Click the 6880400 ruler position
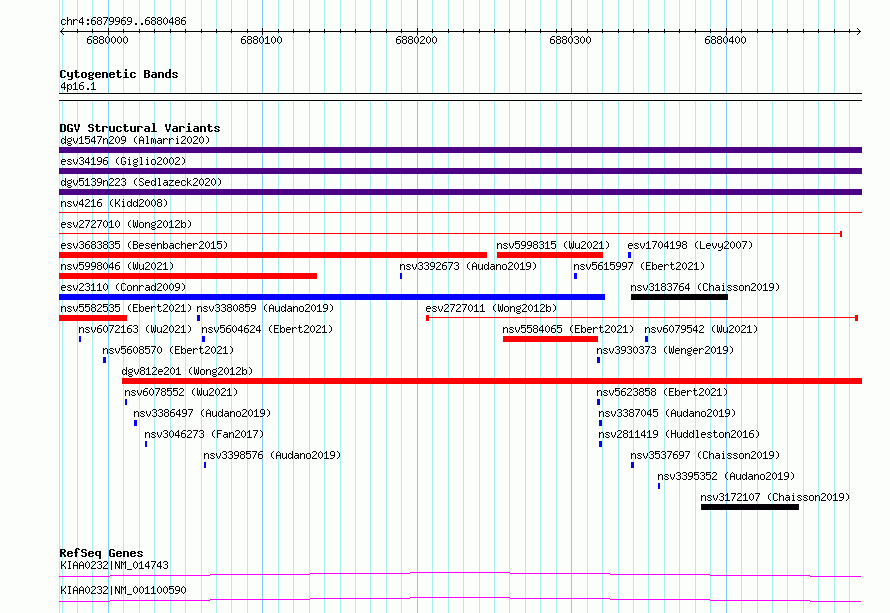Image resolution: width=890 pixels, height=613 pixels. point(725,40)
